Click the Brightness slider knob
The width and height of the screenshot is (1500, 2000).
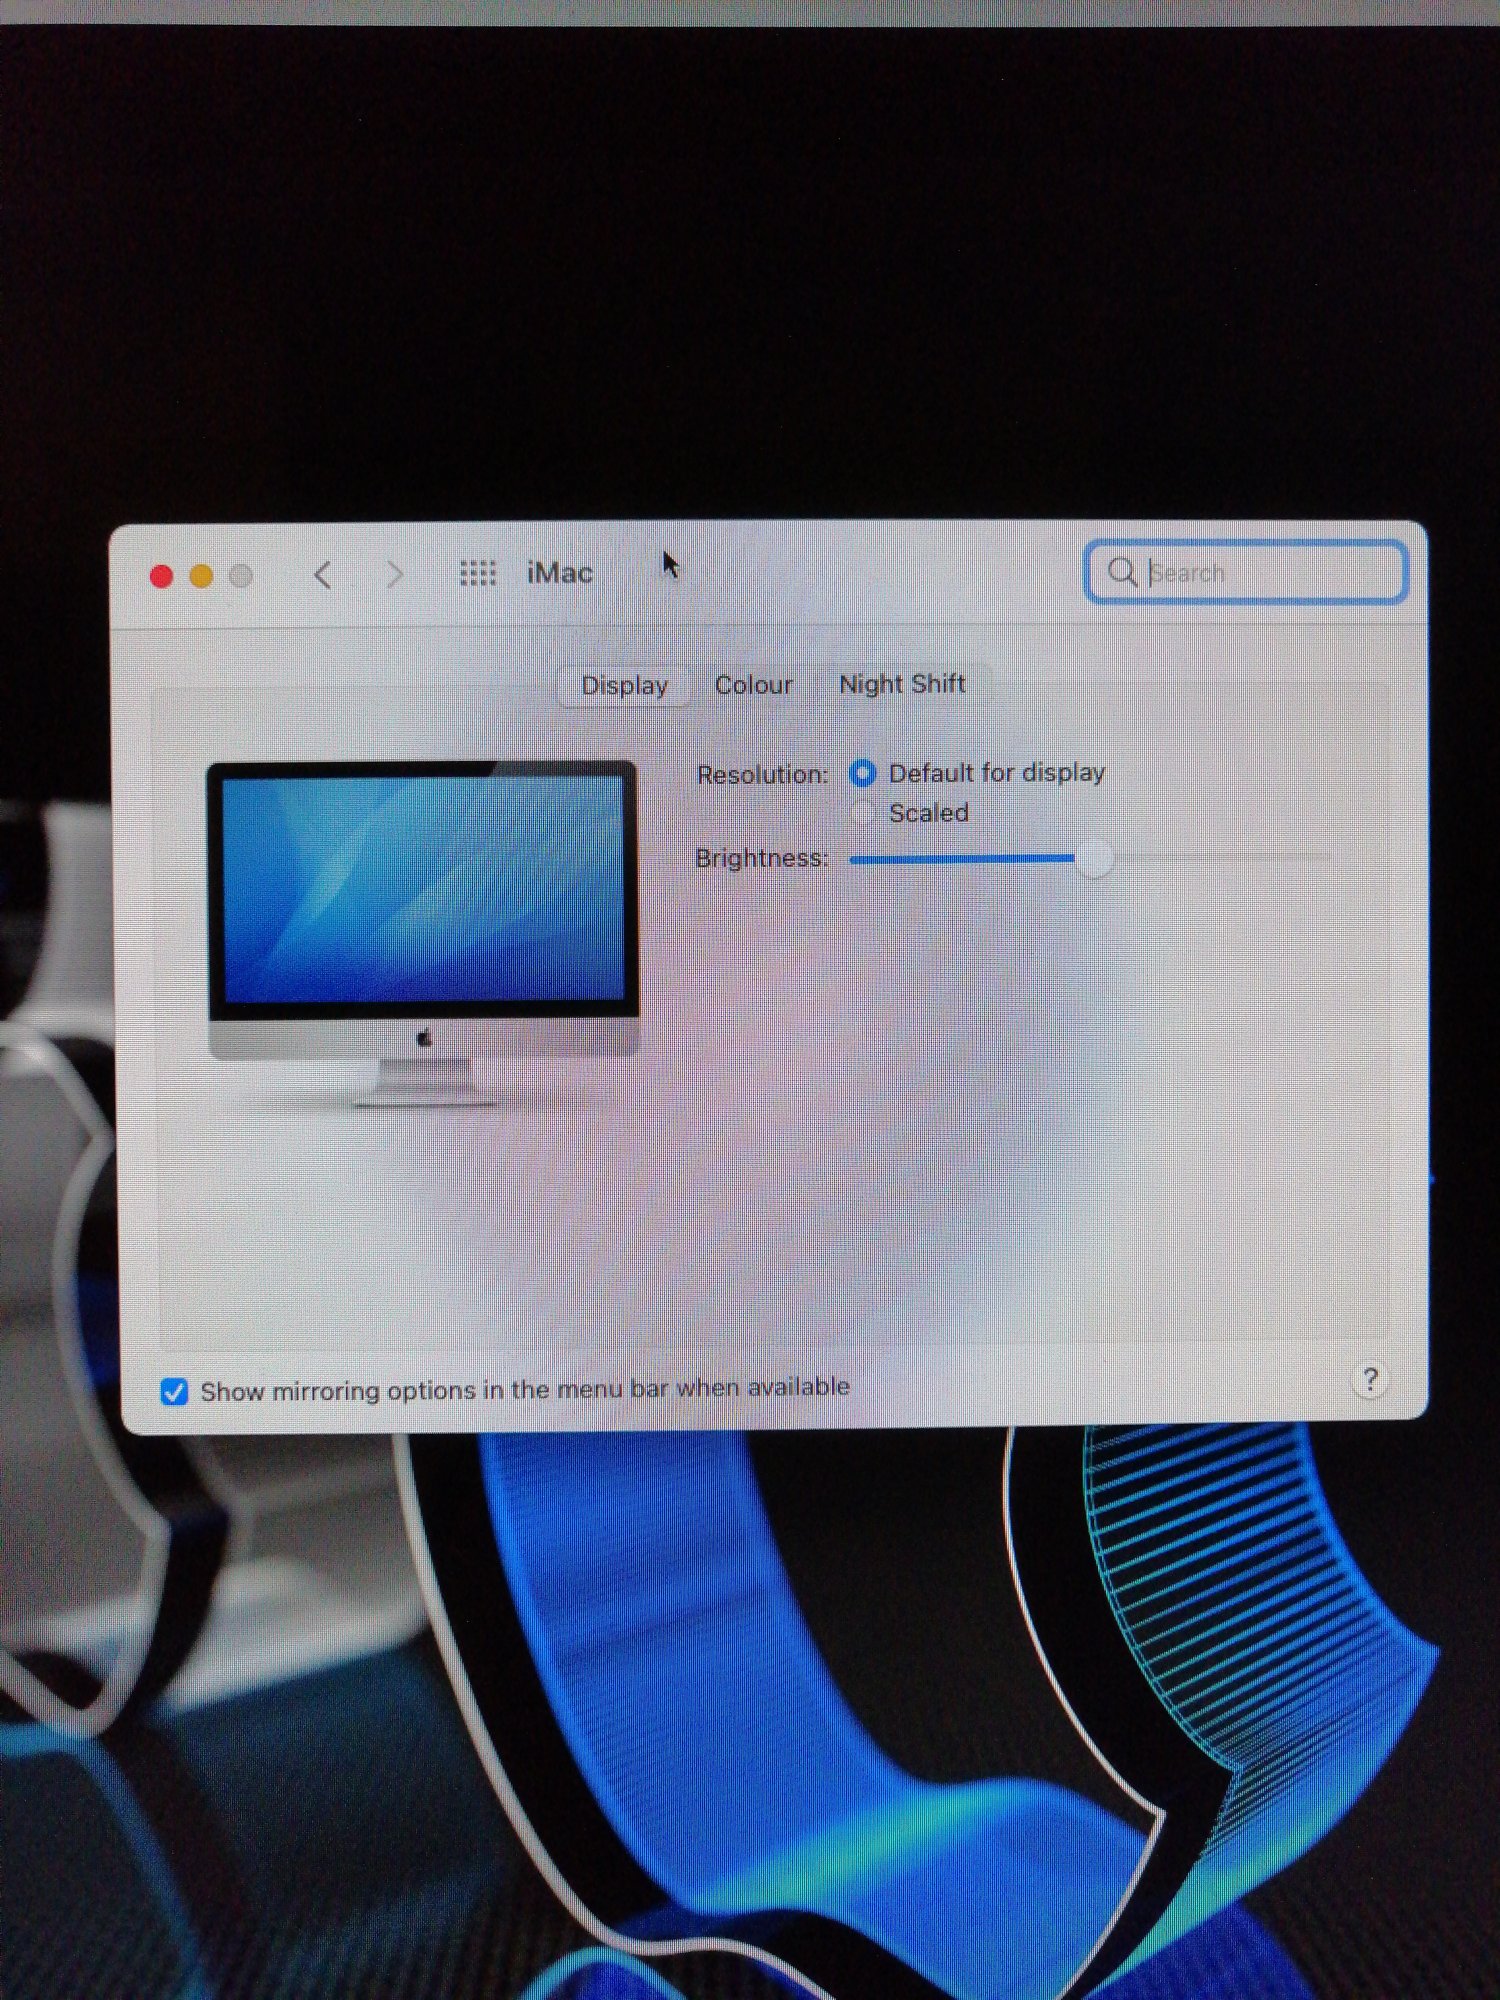1095,858
